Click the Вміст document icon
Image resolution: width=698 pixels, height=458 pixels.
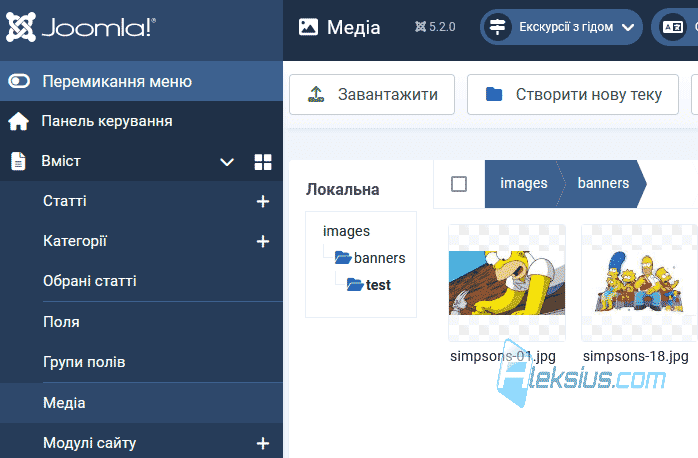(18, 161)
